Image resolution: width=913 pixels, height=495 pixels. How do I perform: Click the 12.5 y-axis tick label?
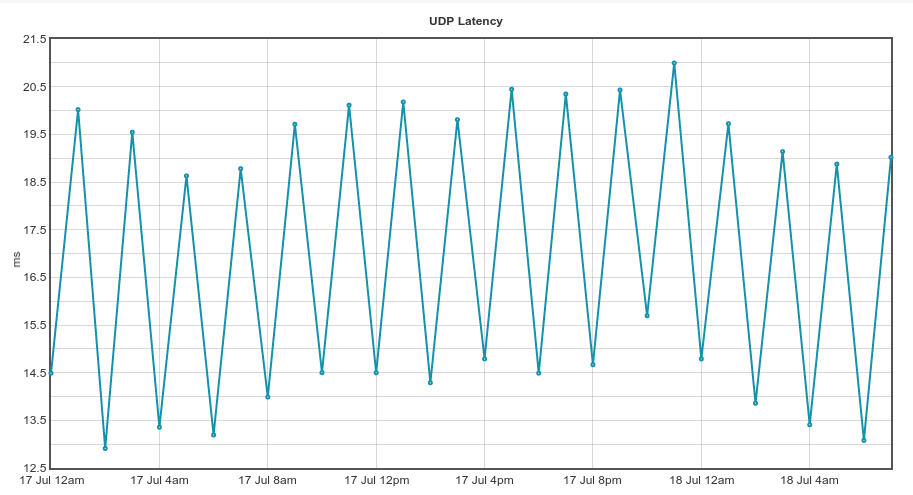pos(34,468)
